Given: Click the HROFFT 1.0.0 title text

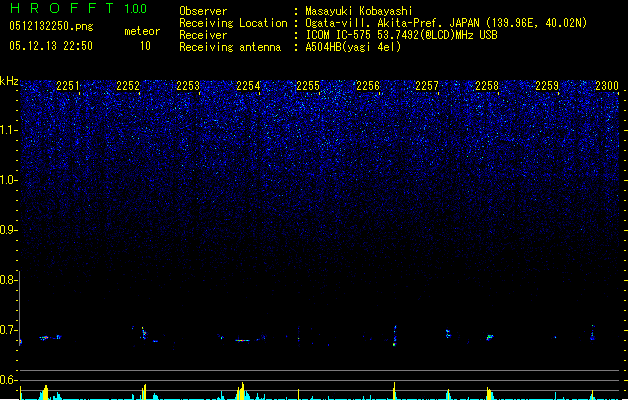Looking at the screenshot, I should coord(78,8).
